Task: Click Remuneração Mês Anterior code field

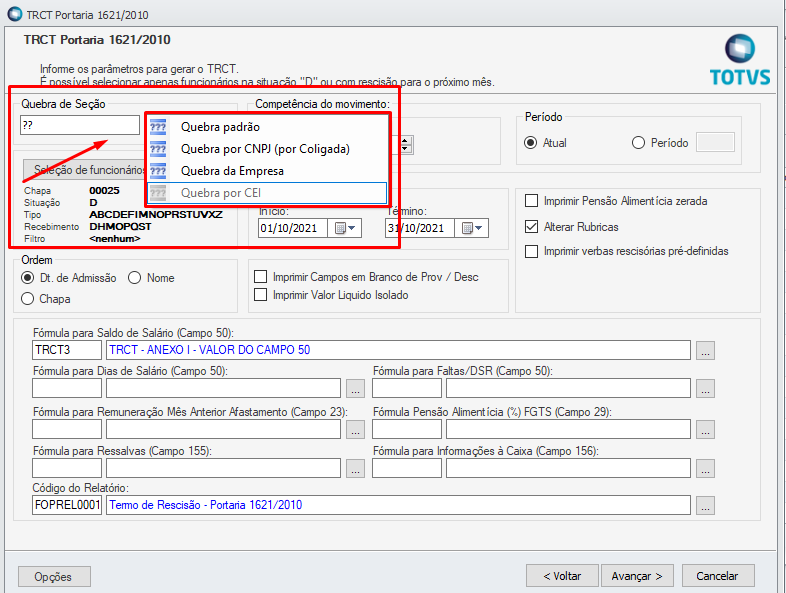Action: (x=67, y=429)
